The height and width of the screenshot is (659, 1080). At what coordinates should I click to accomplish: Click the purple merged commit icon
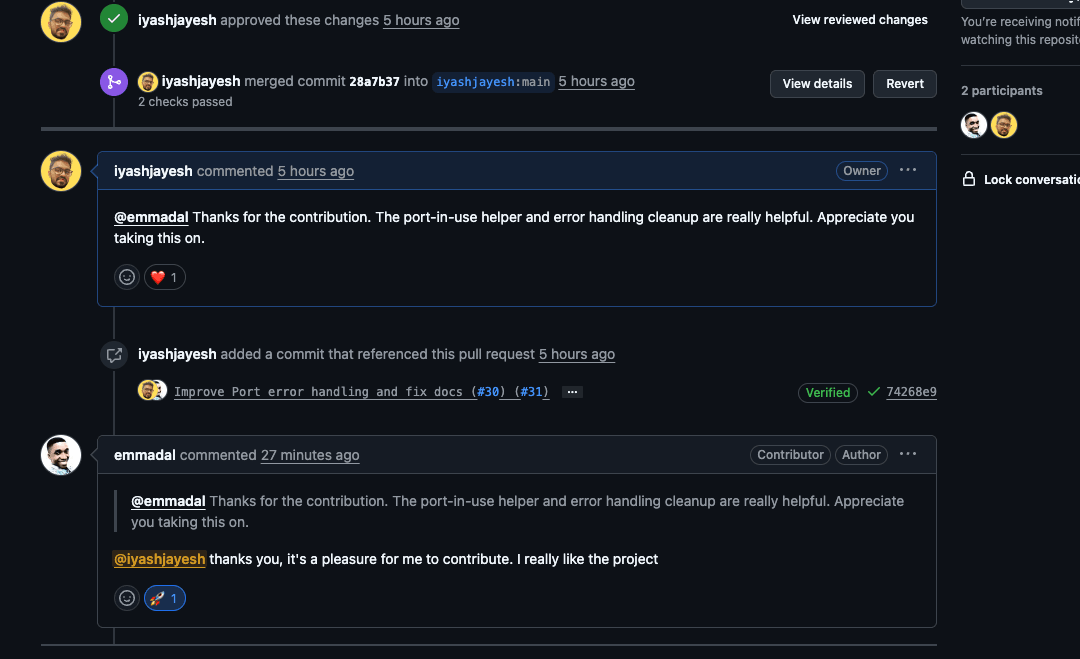pyautogui.click(x=114, y=82)
